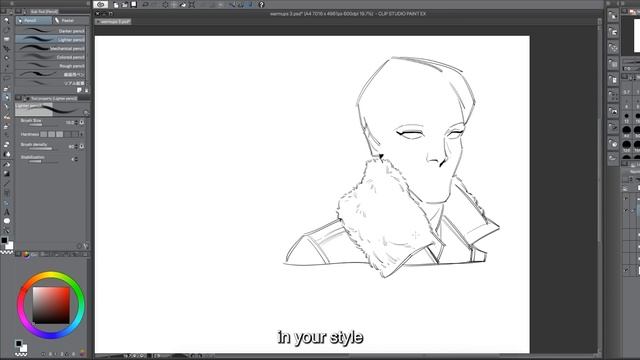Image resolution: width=640 pixels, height=360 pixels.
Task: Click the canvas vertical scrollbar
Action: coord(599,186)
